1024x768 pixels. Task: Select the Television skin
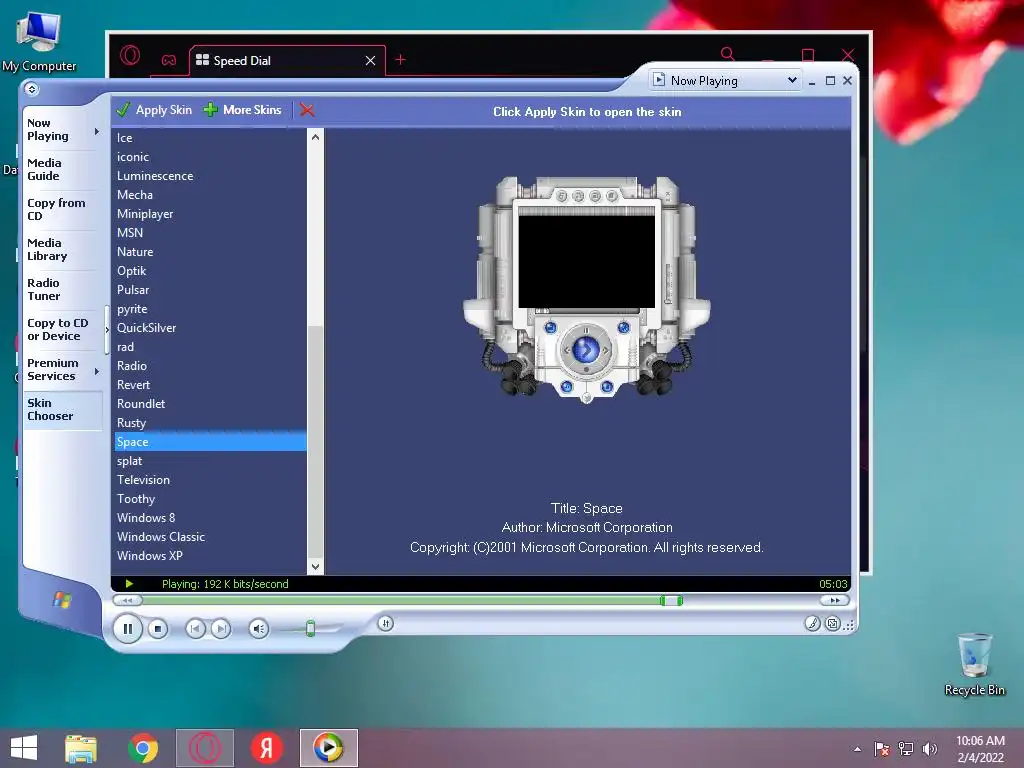click(210, 479)
